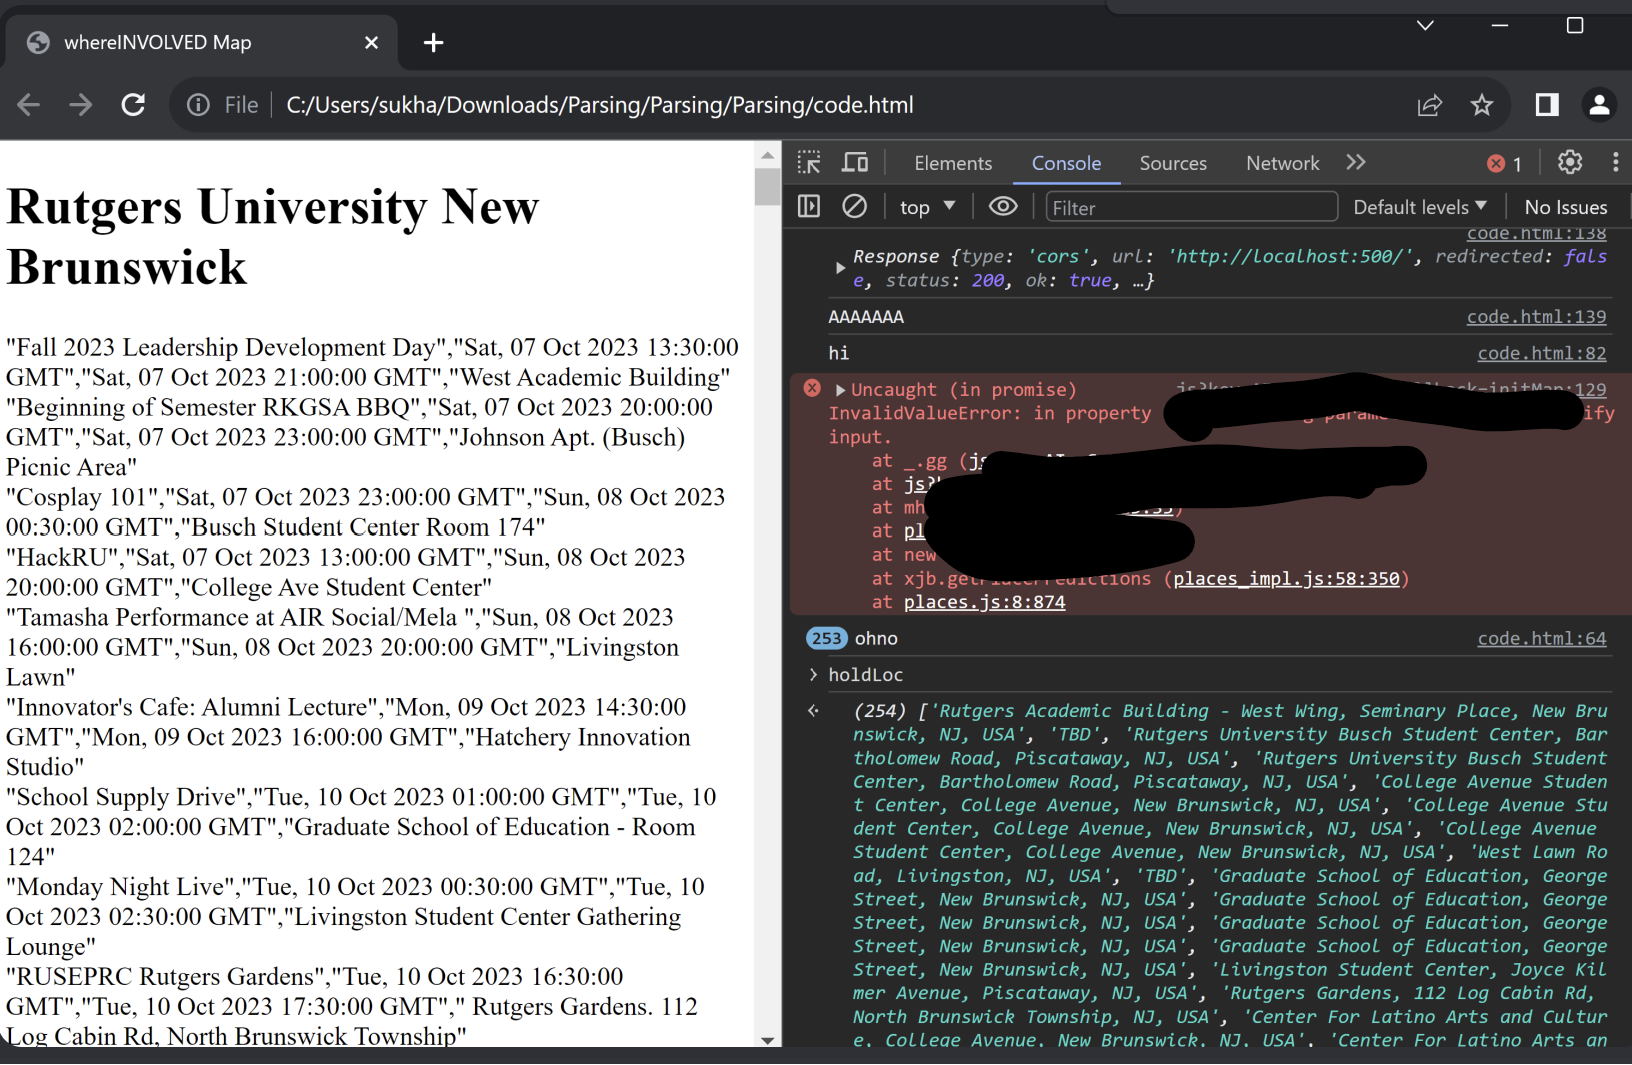Switch to the Sources panel
The image size is (1632, 1065).
(x=1173, y=163)
